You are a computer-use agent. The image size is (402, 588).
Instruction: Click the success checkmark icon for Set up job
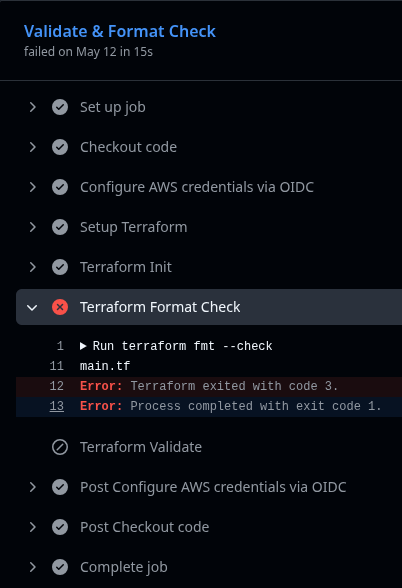click(60, 107)
